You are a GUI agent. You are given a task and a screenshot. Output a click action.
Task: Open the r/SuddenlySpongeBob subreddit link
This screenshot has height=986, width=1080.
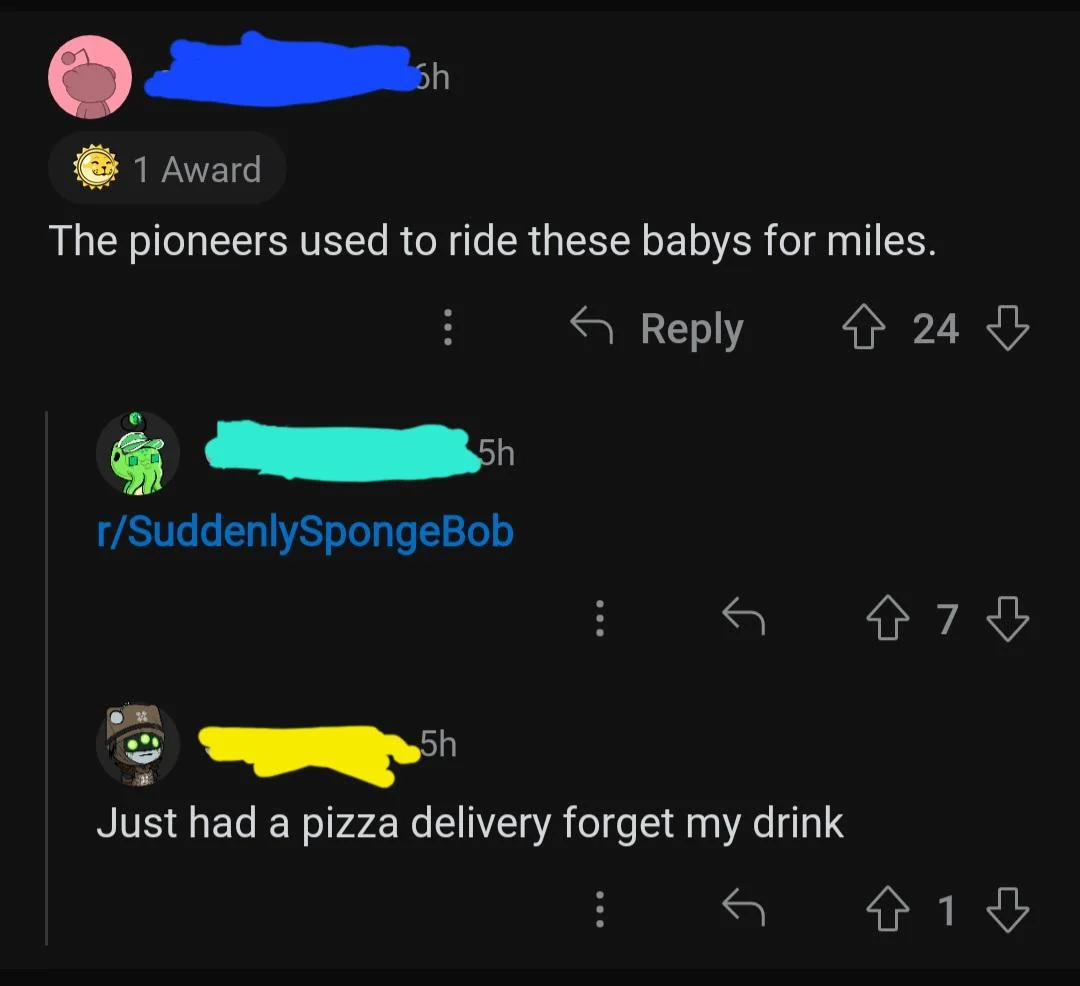(x=305, y=532)
